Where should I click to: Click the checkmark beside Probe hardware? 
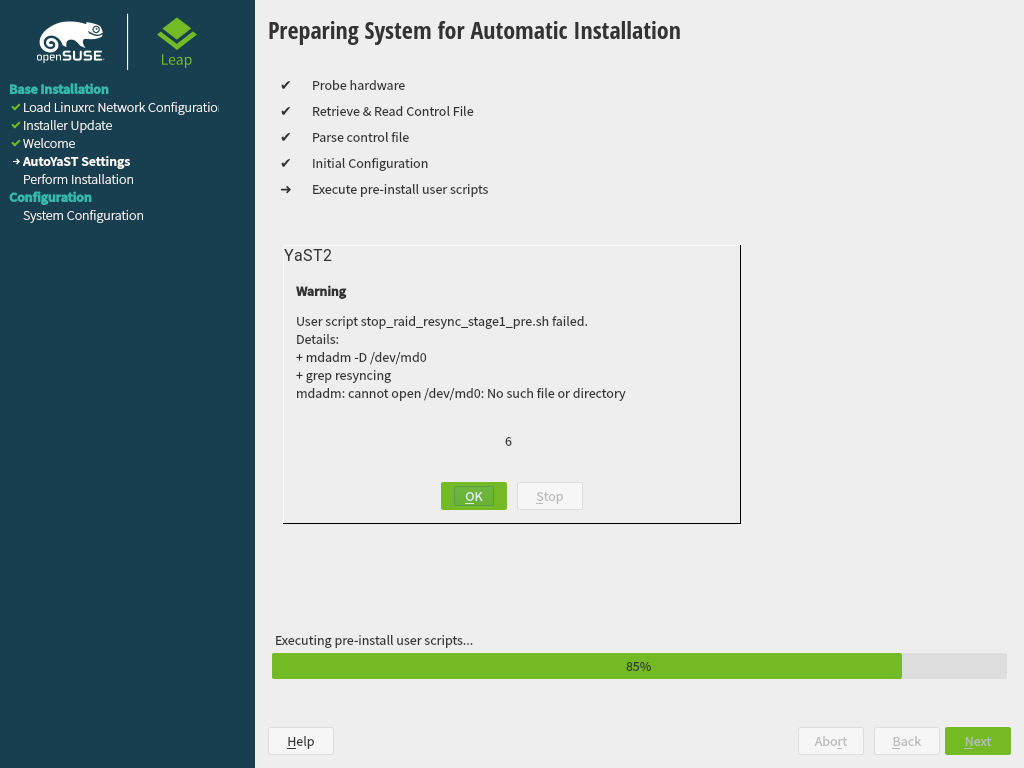click(x=285, y=86)
